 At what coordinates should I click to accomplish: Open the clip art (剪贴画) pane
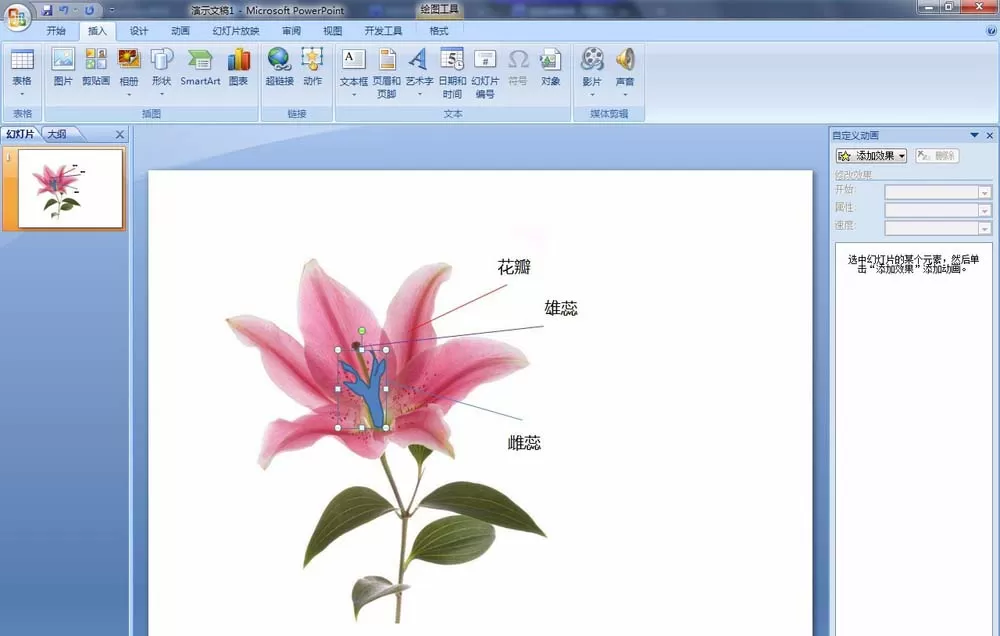(x=96, y=67)
